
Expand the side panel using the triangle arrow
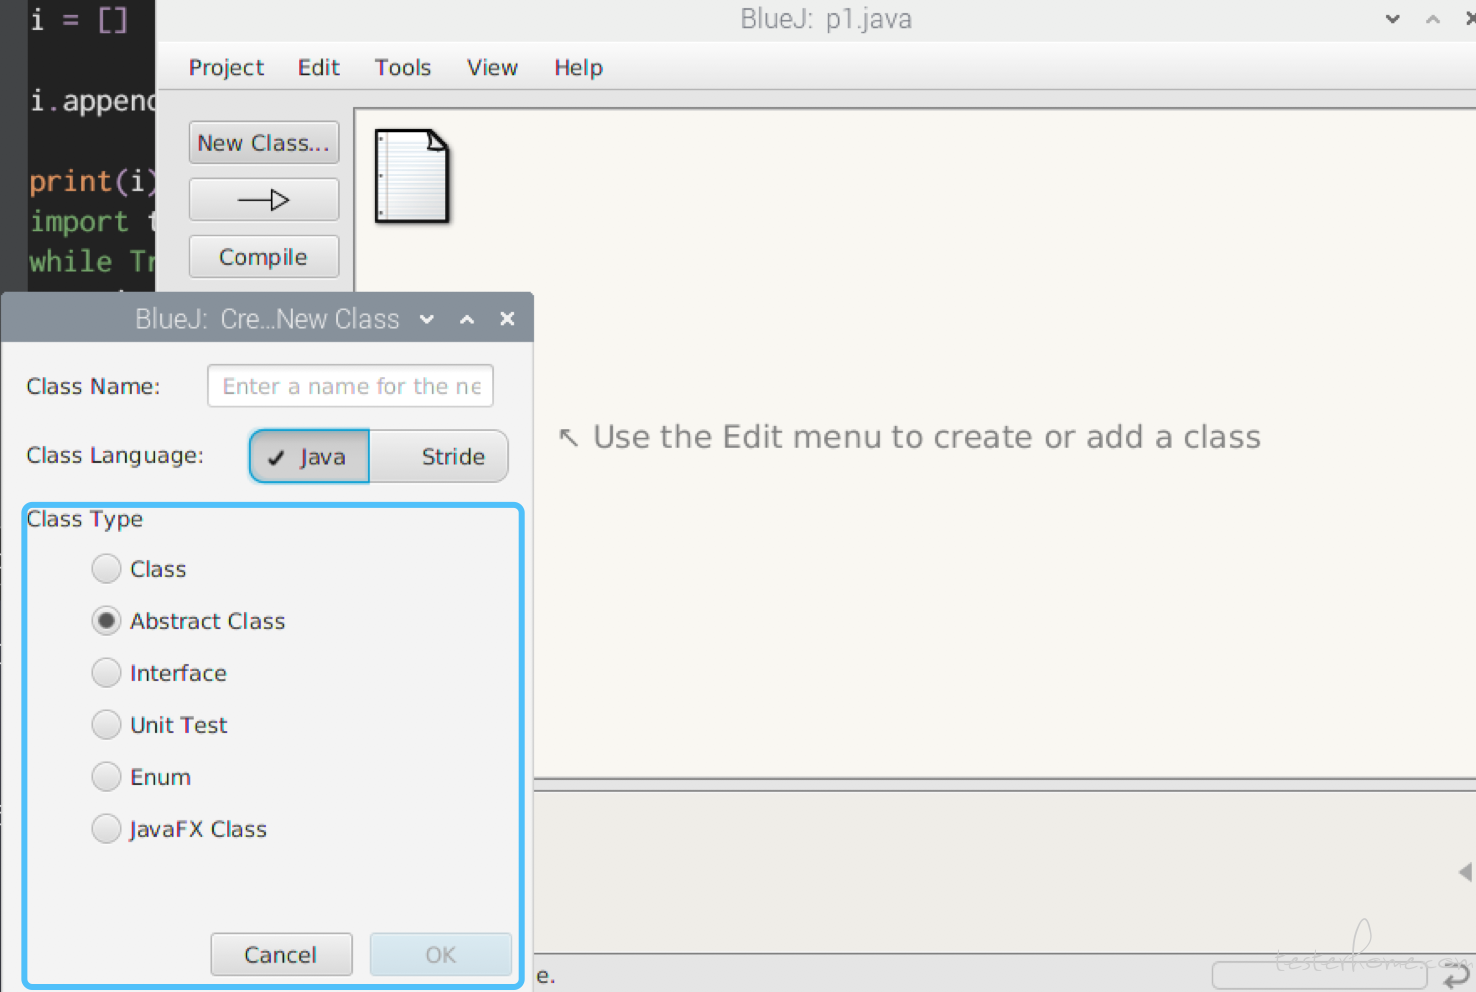point(1465,872)
